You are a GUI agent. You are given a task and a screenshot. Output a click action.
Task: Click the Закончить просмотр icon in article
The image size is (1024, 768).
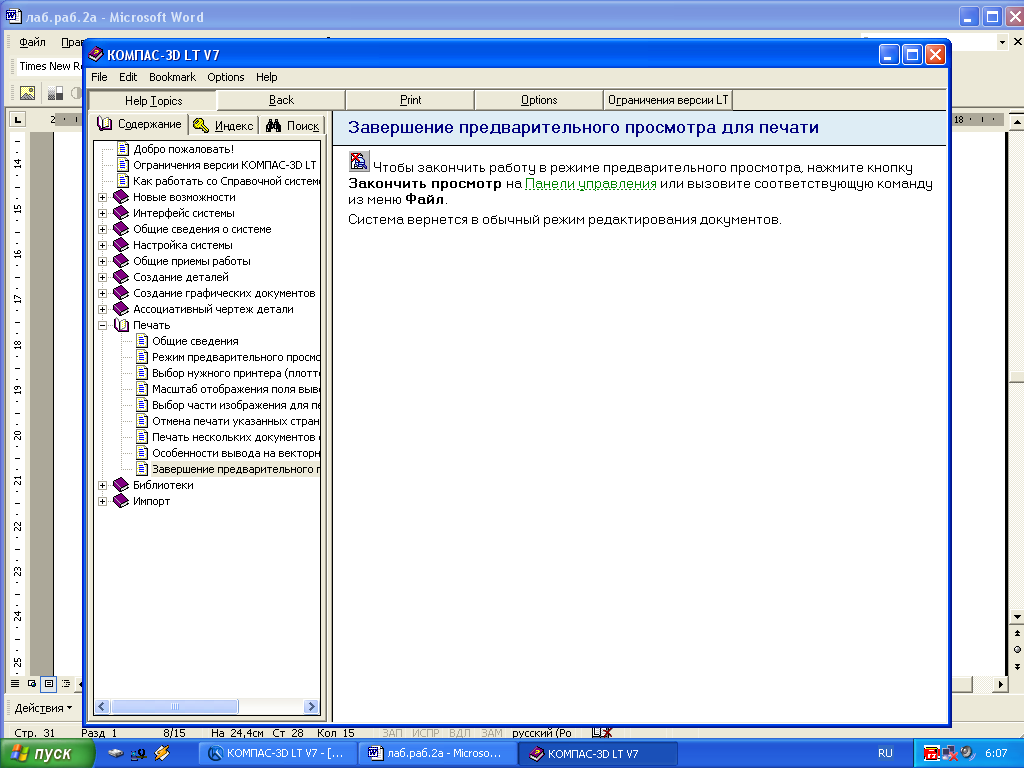point(359,161)
